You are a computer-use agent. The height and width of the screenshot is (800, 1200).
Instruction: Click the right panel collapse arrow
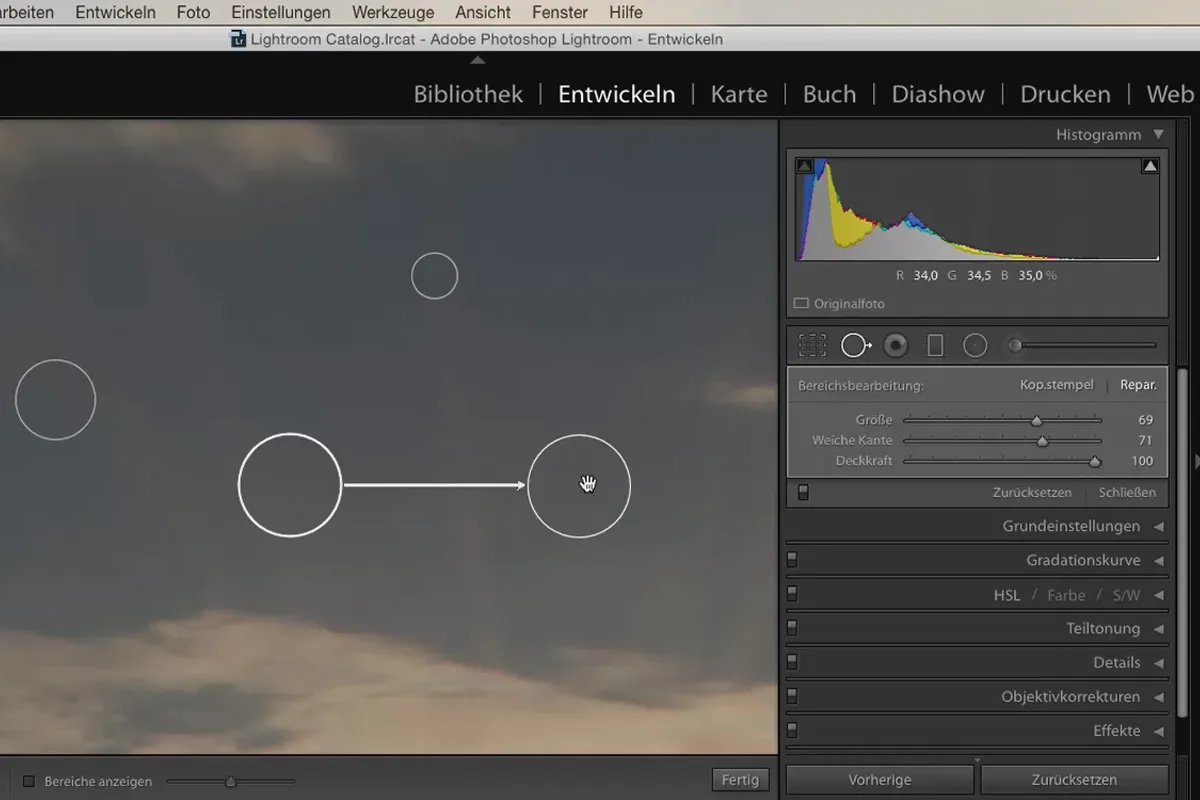(x=1196, y=461)
